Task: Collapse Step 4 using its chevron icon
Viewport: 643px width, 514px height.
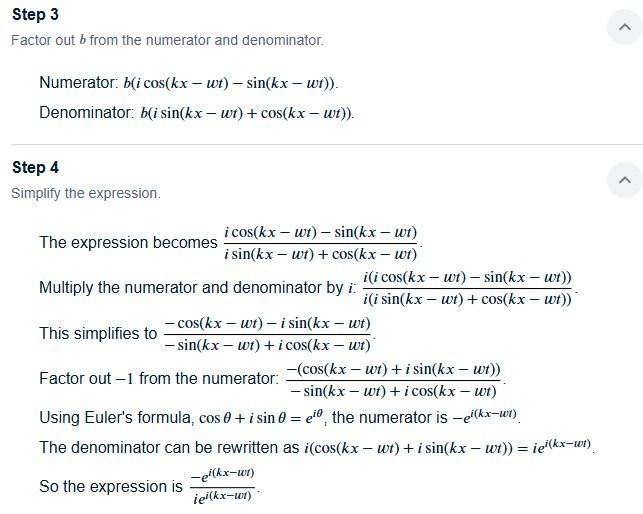Action: [x=625, y=180]
